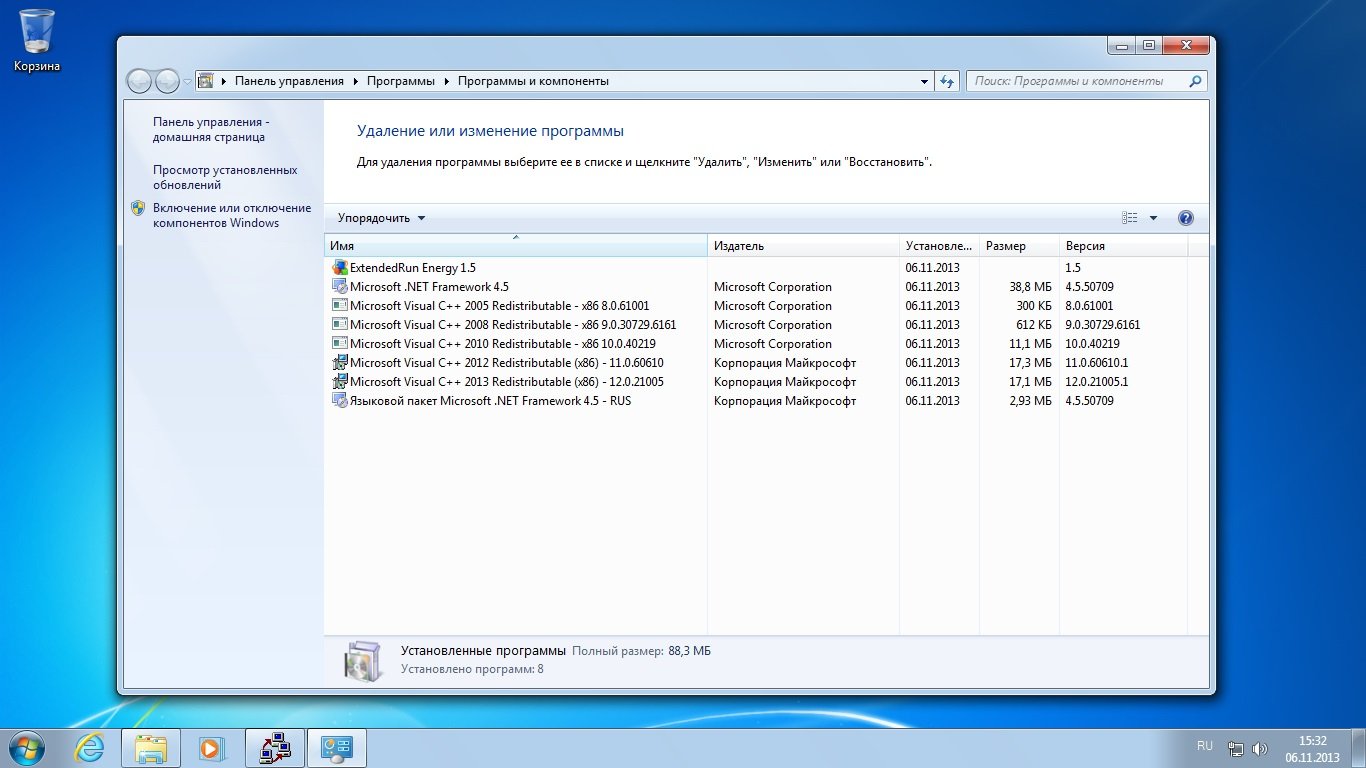This screenshot has height=768, width=1366.
Task: Open the view options dropdown arrow
Action: 1153,218
